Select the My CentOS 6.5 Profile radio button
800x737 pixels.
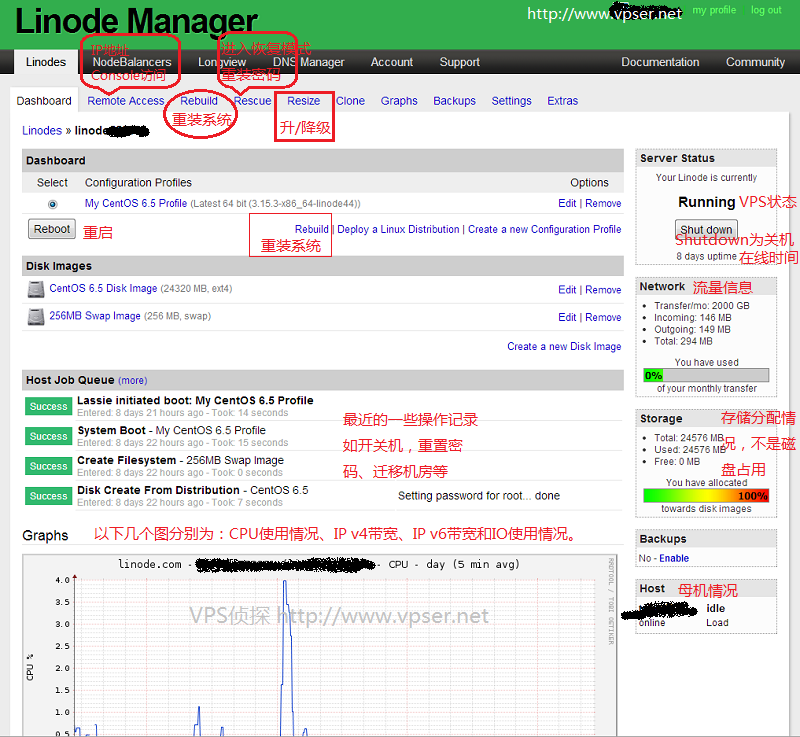52,204
